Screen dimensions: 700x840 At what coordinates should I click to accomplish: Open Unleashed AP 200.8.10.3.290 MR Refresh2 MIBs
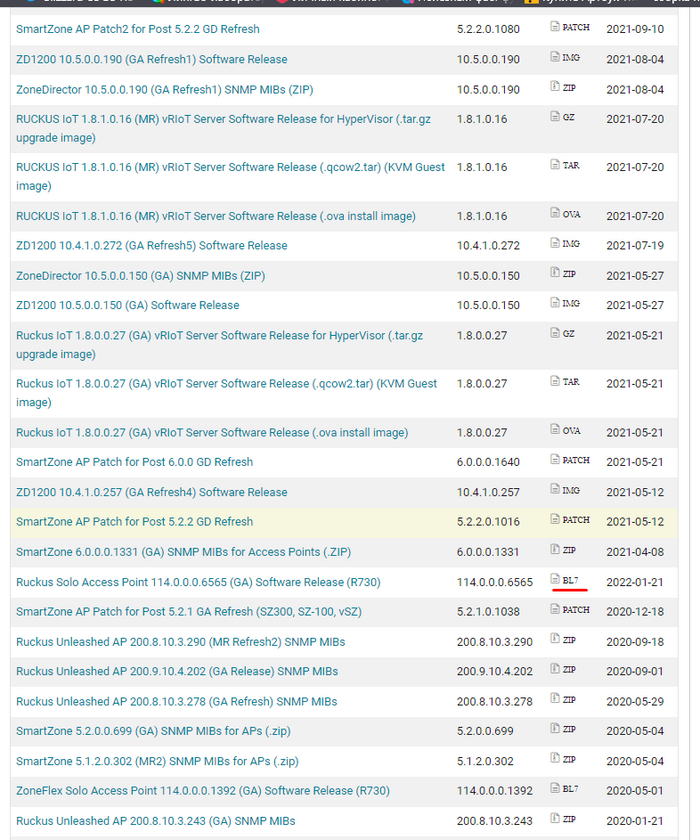[x=180, y=642]
